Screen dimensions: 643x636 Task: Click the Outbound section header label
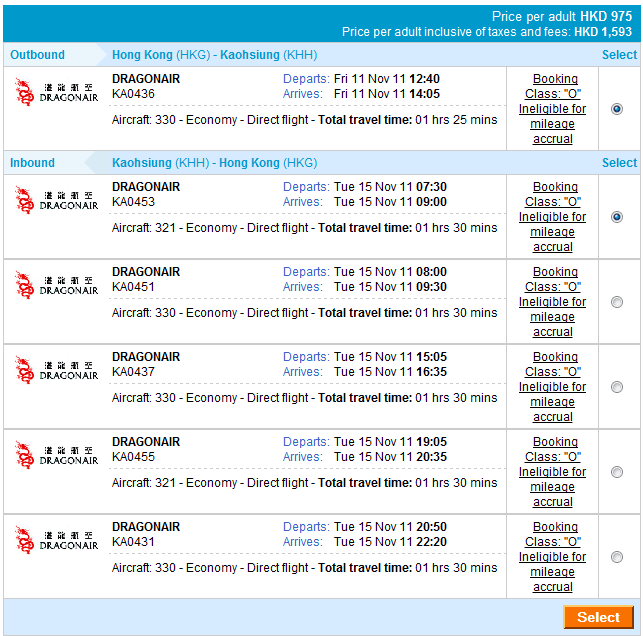37,55
